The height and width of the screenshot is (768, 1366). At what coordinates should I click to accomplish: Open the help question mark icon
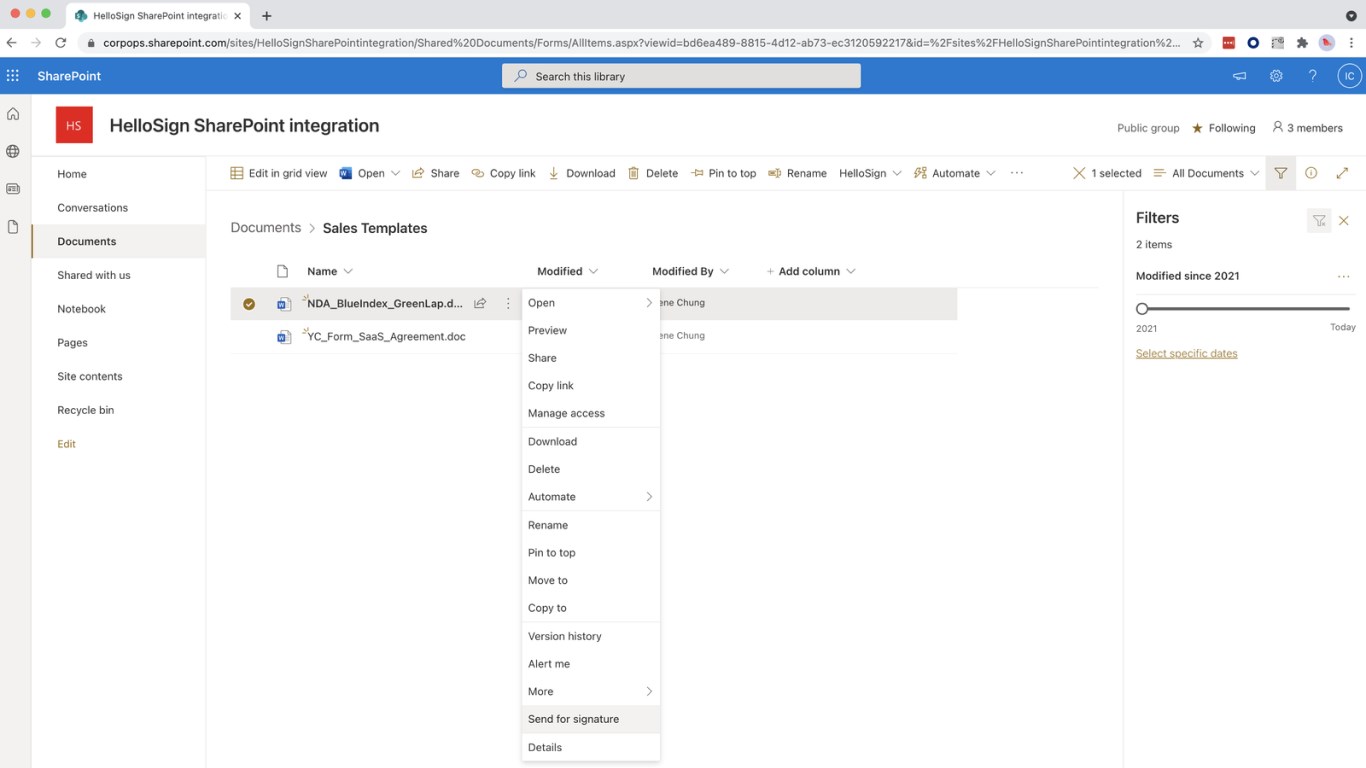pyautogui.click(x=1312, y=76)
